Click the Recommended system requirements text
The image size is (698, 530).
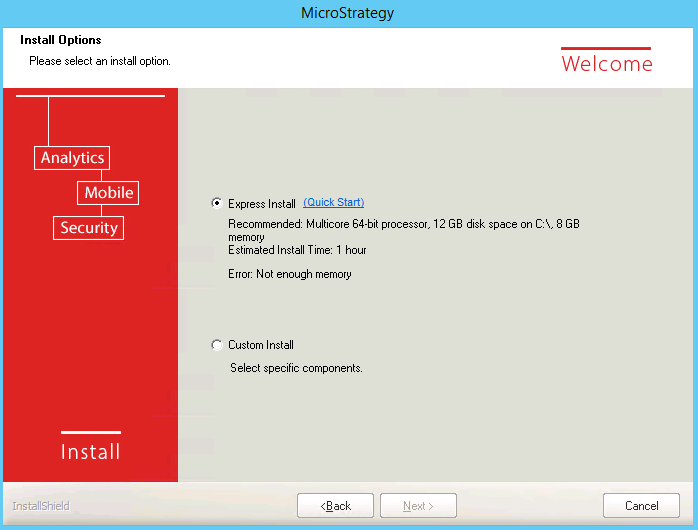coord(403,225)
